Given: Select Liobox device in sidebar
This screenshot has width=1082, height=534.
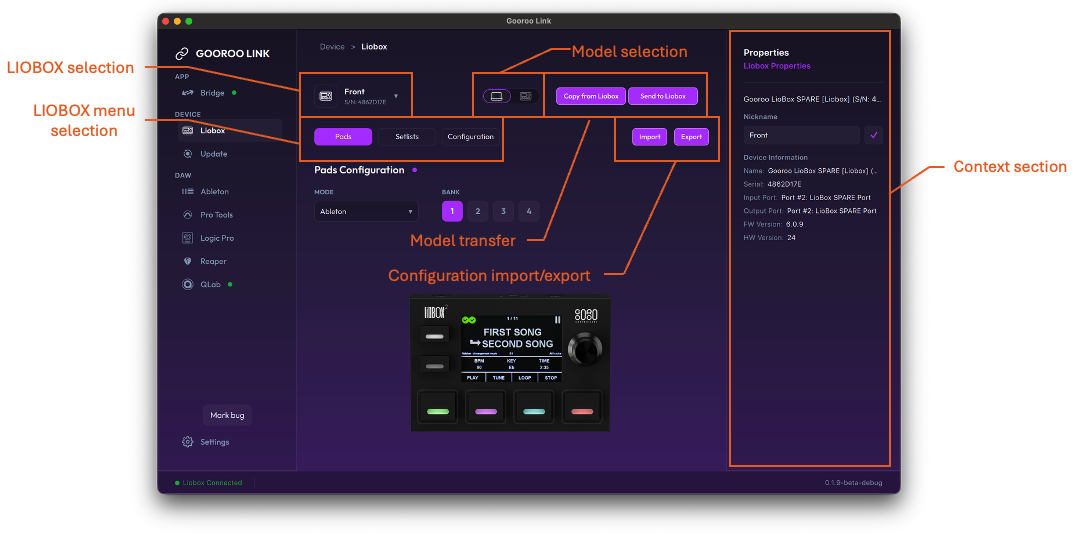Looking at the screenshot, I should pos(230,130).
